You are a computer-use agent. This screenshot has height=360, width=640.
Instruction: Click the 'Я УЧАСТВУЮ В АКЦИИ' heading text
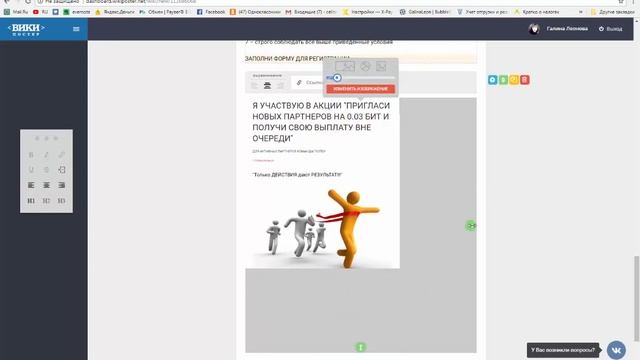point(321,122)
